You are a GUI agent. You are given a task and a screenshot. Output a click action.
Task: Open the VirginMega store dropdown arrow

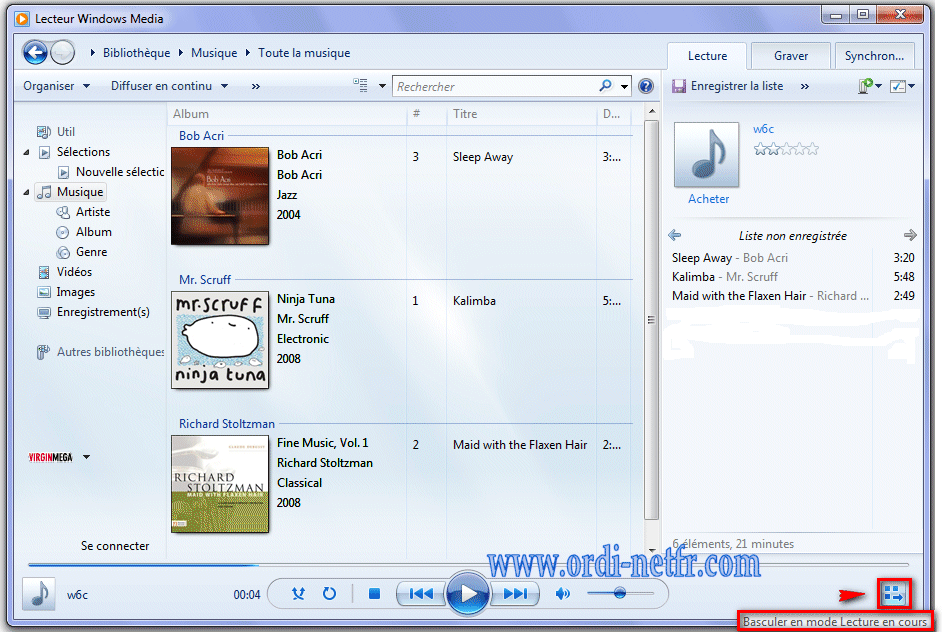point(87,457)
